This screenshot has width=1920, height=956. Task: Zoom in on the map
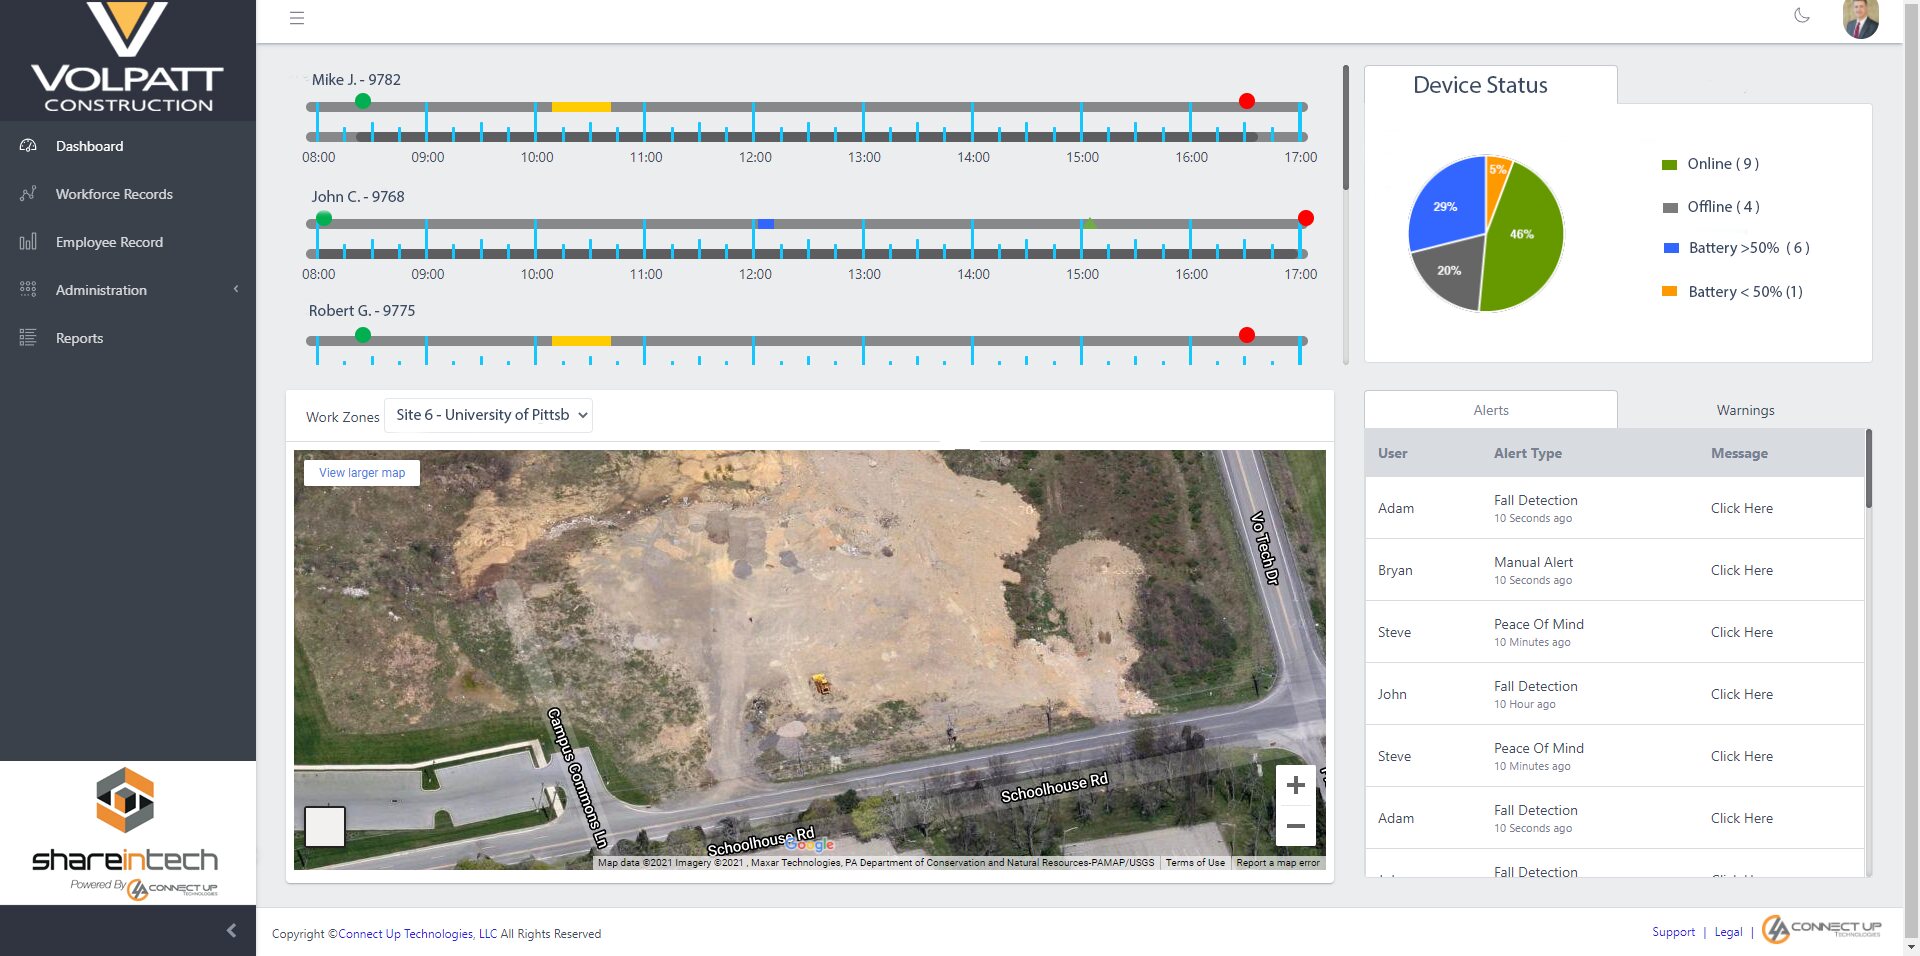(1295, 785)
